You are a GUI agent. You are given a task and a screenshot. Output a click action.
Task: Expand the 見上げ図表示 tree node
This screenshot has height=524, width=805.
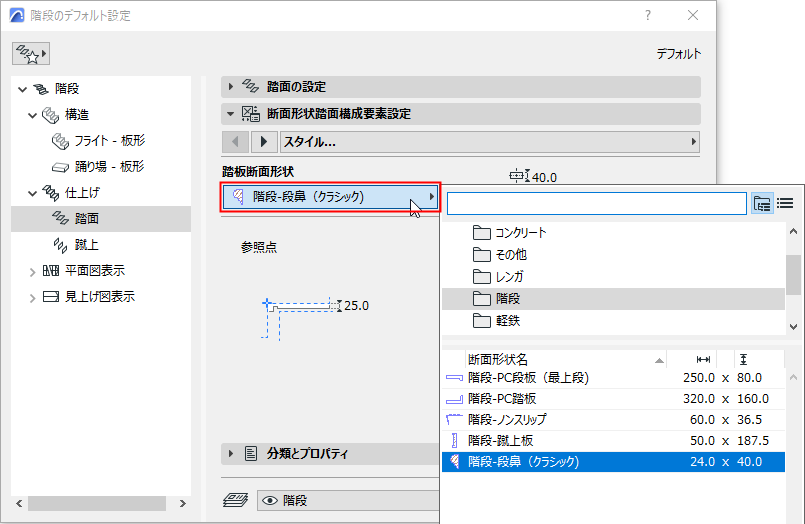[32, 298]
